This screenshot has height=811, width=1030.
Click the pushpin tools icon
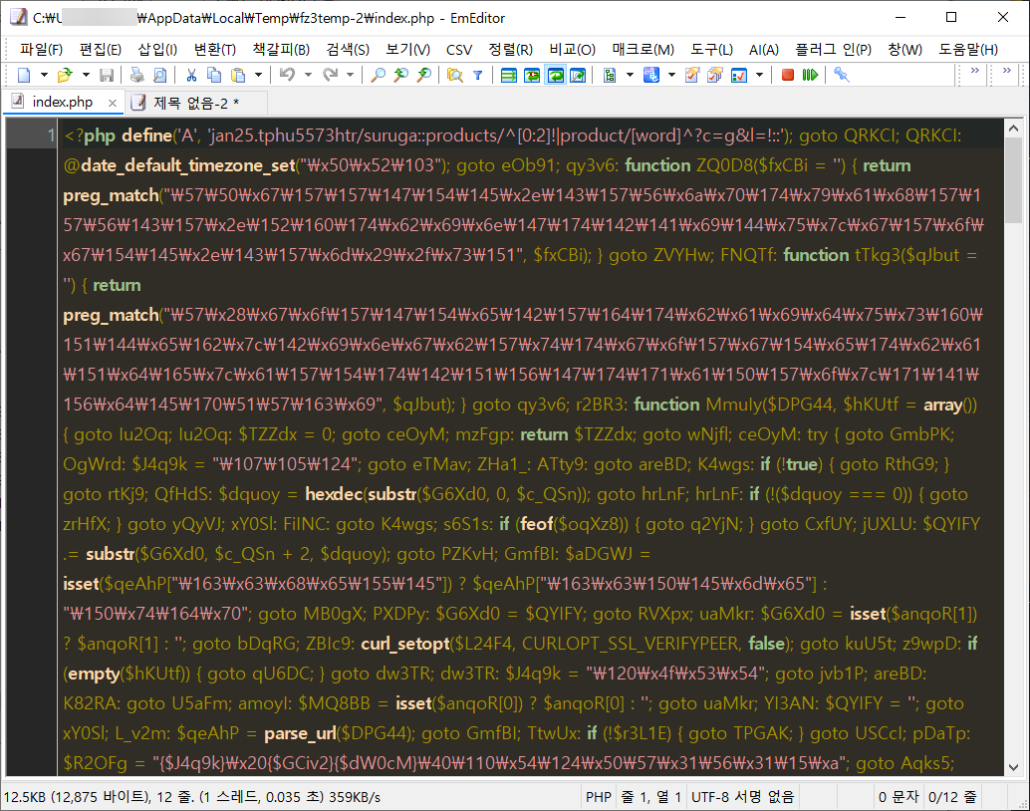[841, 75]
